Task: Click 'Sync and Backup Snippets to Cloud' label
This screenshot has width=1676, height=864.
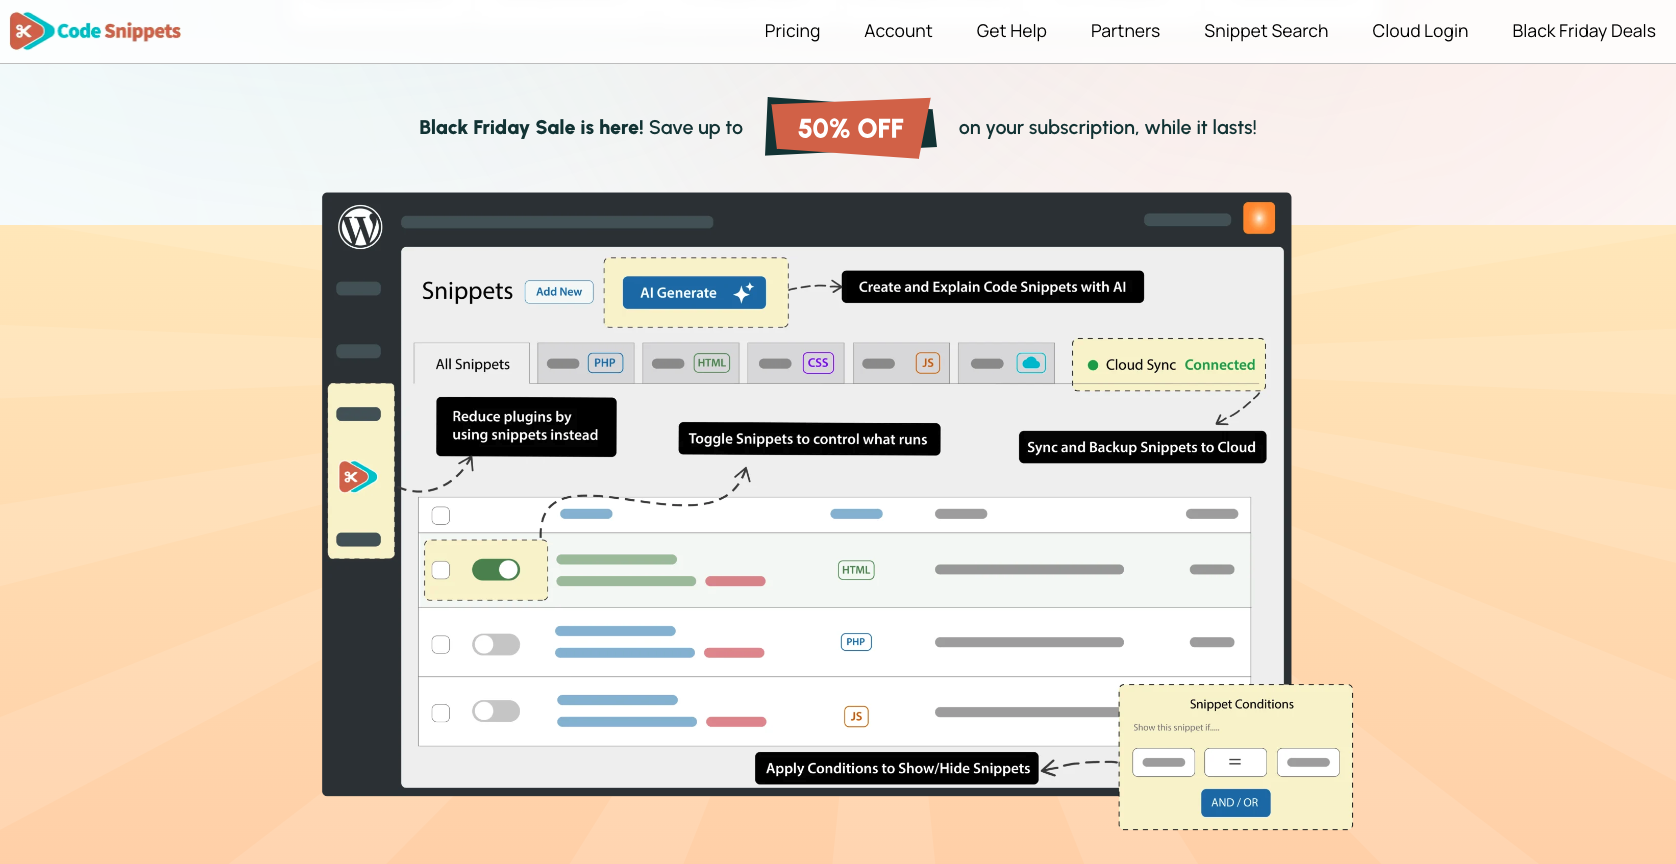Action: click(1142, 447)
